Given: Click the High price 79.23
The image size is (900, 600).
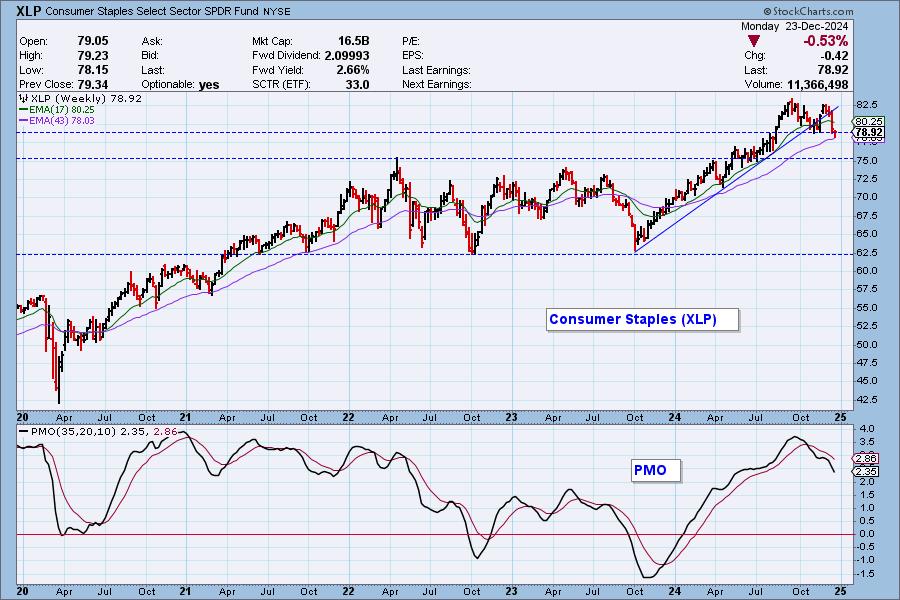Looking at the screenshot, I should [x=92, y=56].
